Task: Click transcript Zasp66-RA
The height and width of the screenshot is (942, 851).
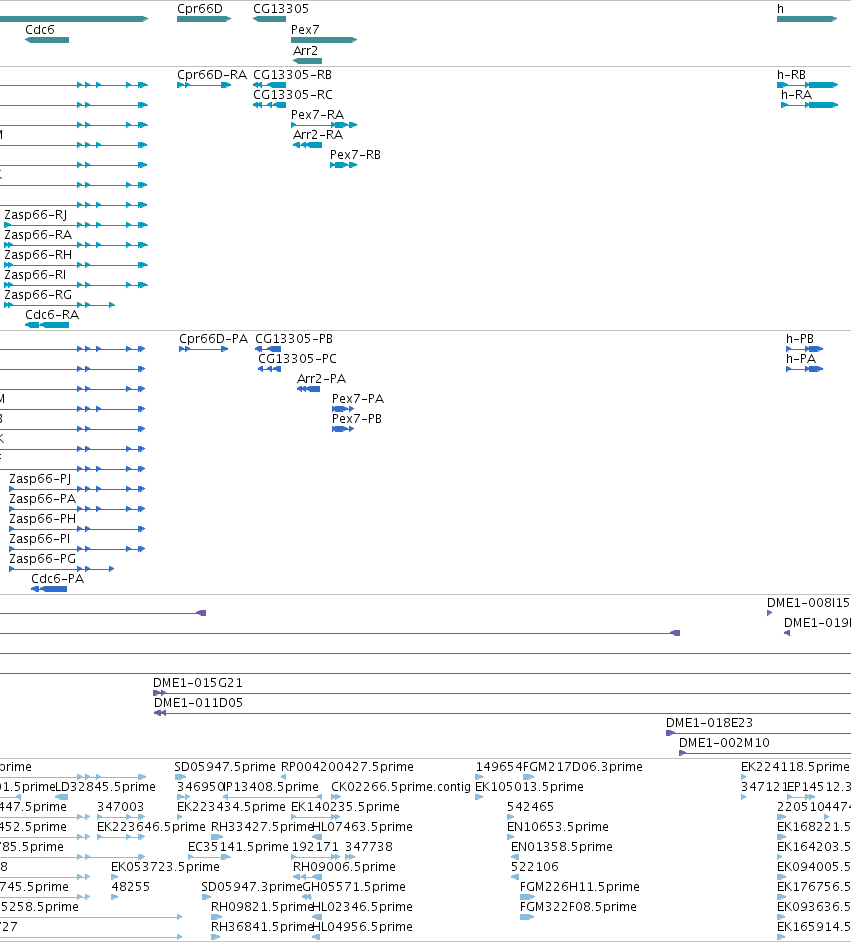Action: pyautogui.click(x=76, y=245)
